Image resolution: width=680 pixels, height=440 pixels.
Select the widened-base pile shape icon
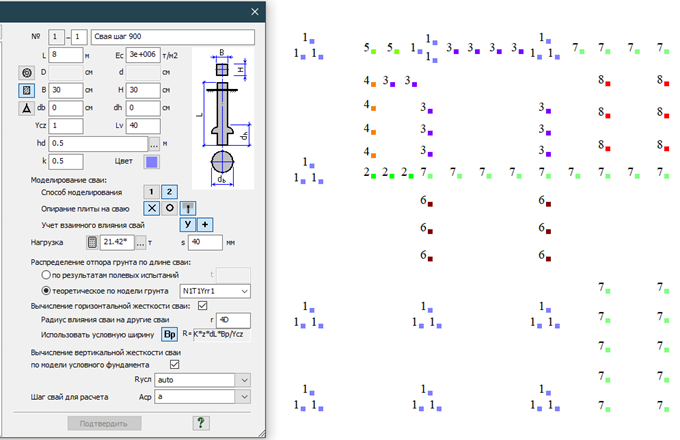(26, 108)
